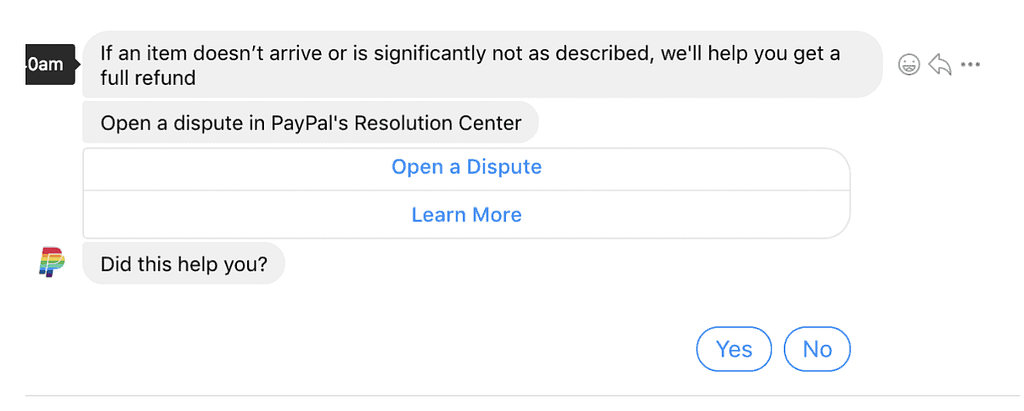Image resolution: width=1024 pixels, height=411 pixels.
Task: Tap the No pill button
Action: (817, 349)
